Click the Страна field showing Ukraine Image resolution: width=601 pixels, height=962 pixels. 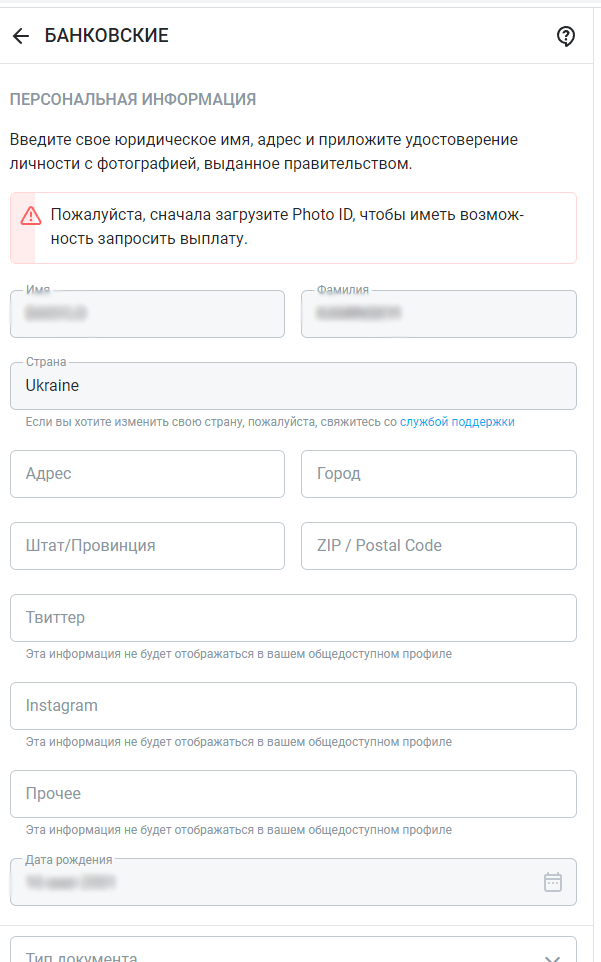tap(293, 386)
